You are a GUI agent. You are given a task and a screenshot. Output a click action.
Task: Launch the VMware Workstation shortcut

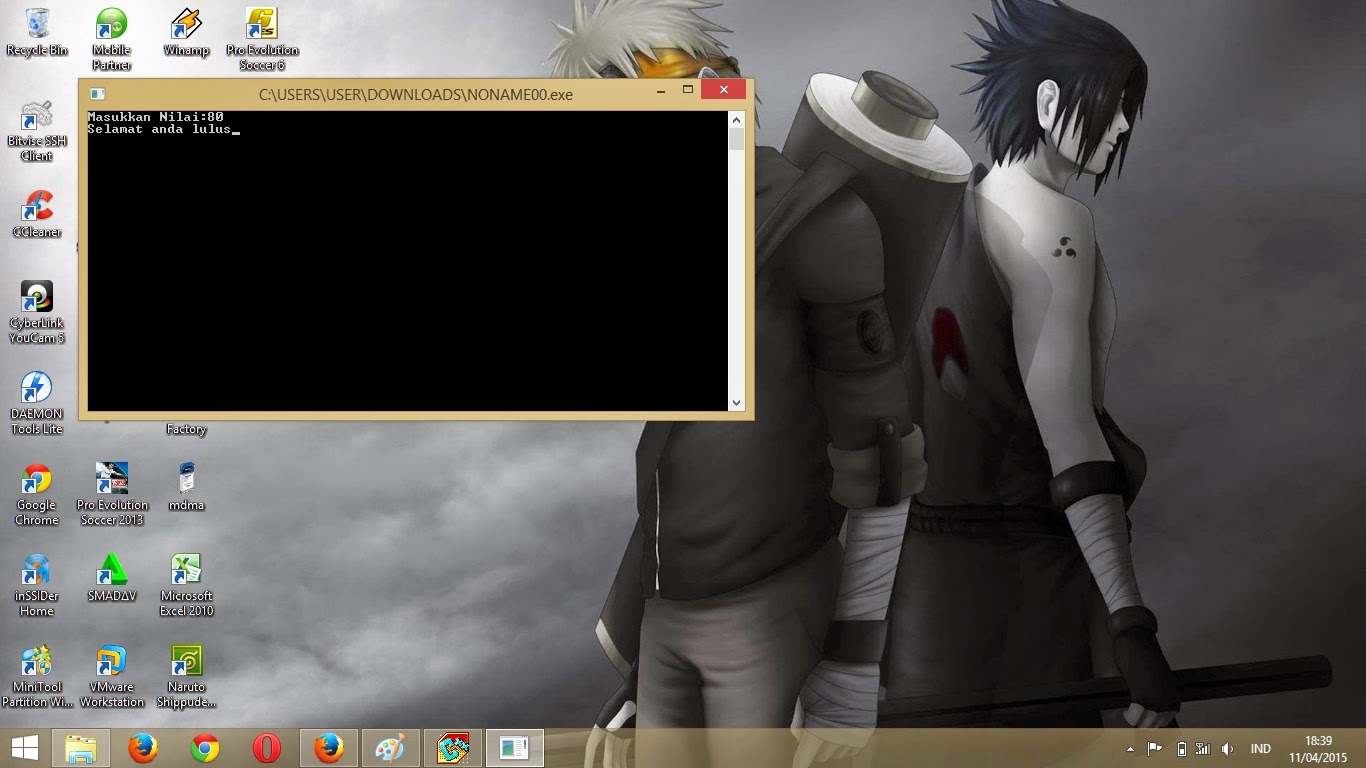(112, 676)
